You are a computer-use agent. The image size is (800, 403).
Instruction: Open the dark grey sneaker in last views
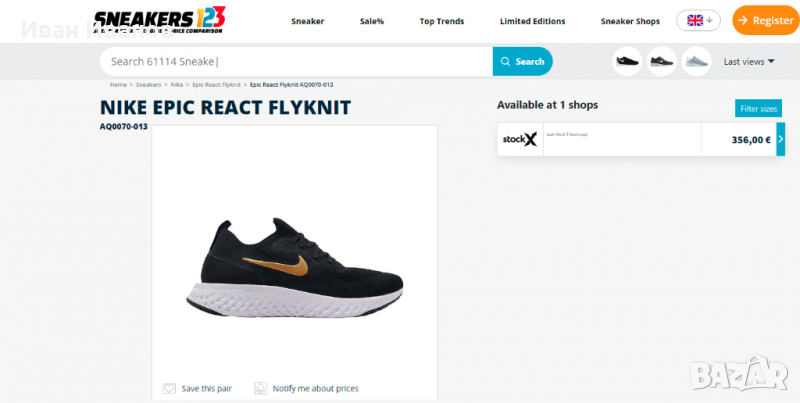coord(662,61)
